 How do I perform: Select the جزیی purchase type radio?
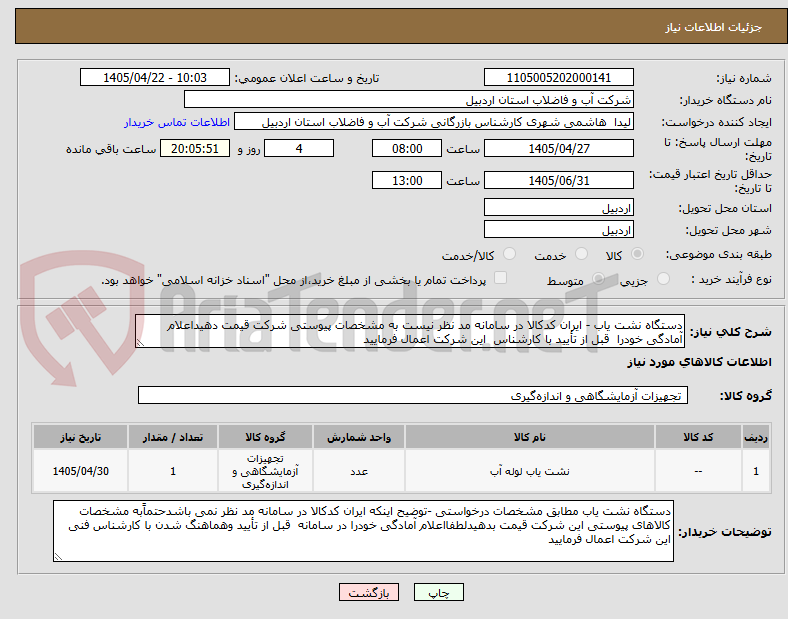click(x=663, y=279)
